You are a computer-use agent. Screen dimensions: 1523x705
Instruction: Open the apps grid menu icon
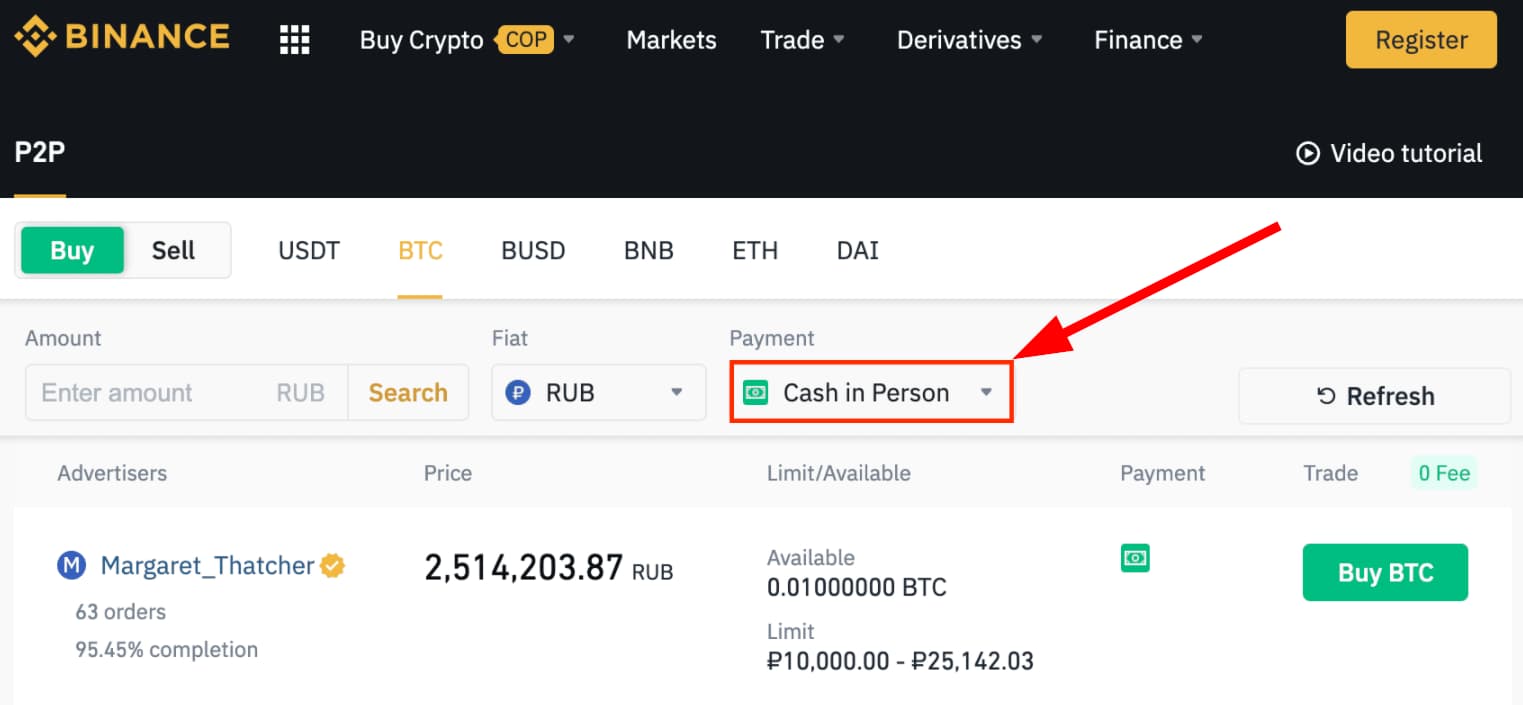coord(294,40)
